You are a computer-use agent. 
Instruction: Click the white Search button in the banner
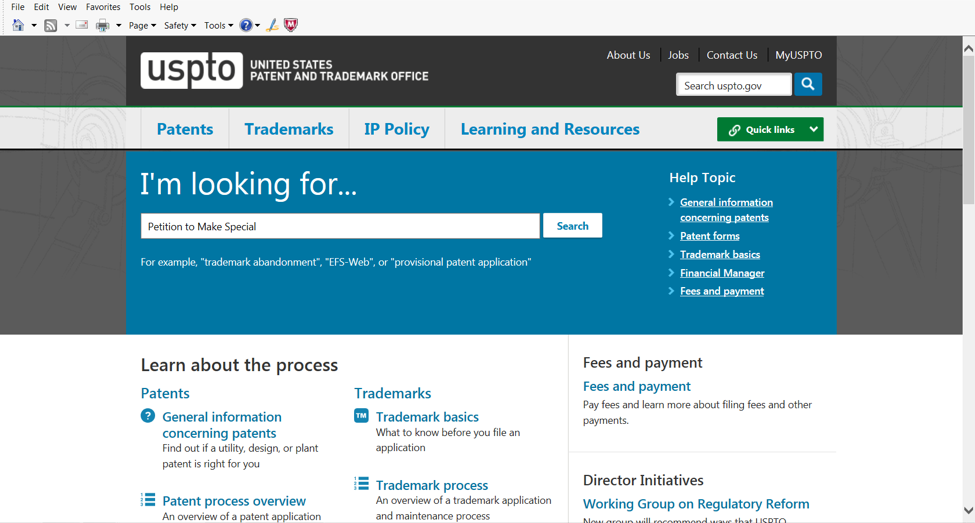coord(572,226)
